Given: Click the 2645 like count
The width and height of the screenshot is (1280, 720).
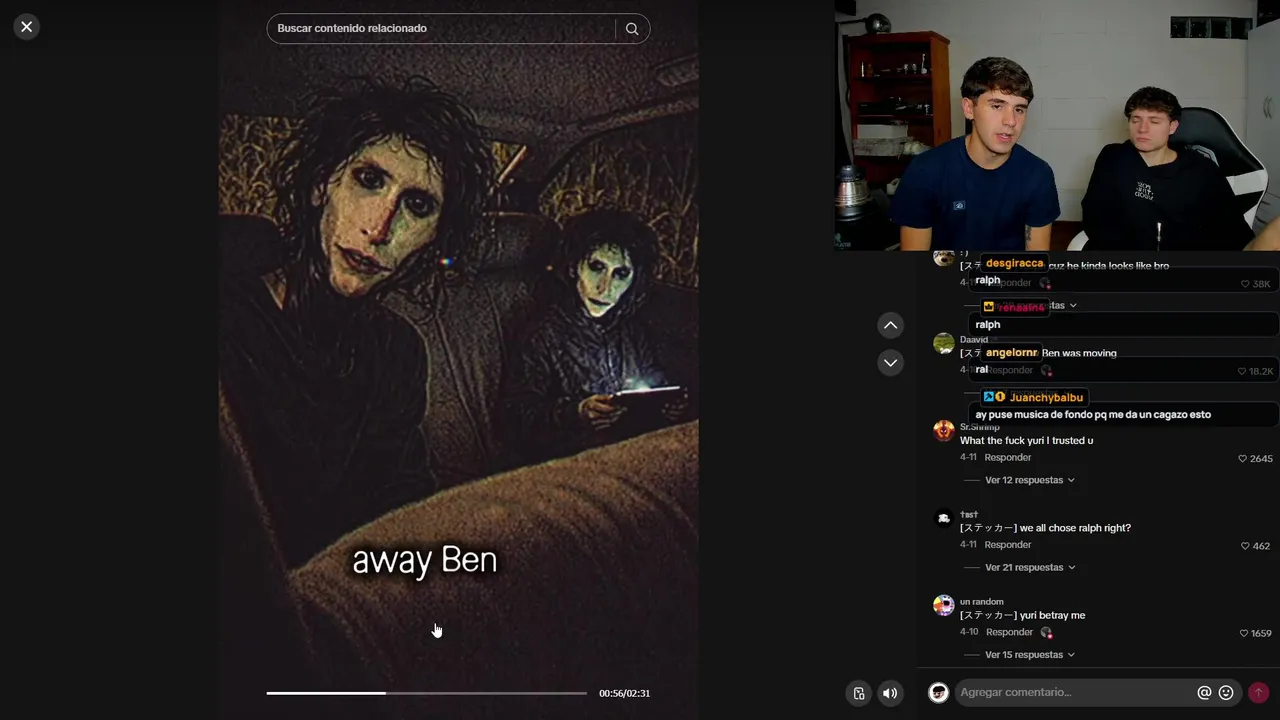Looking at the screenshot, I should (1261, 459).
